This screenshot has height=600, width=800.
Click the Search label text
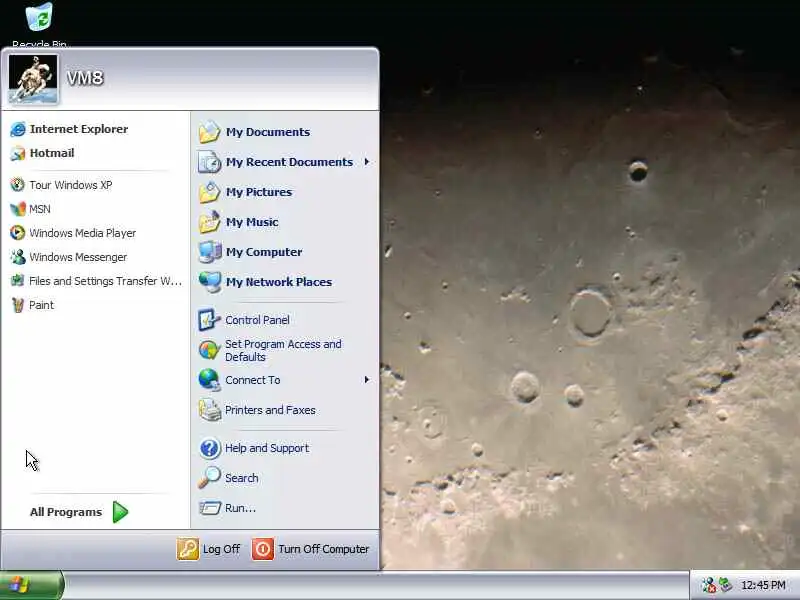[x=241, y=478]
